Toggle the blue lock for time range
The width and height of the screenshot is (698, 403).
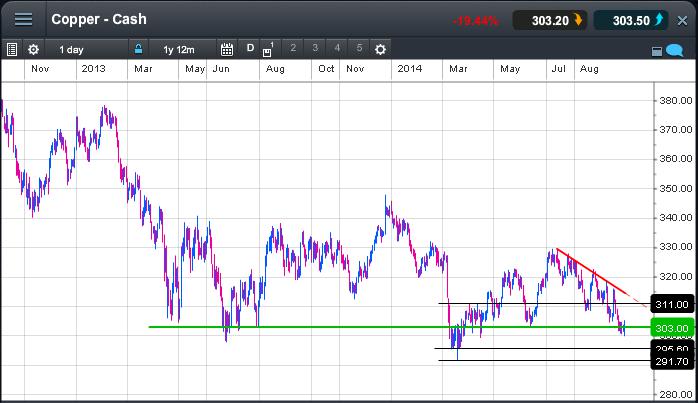coord(139,49)
